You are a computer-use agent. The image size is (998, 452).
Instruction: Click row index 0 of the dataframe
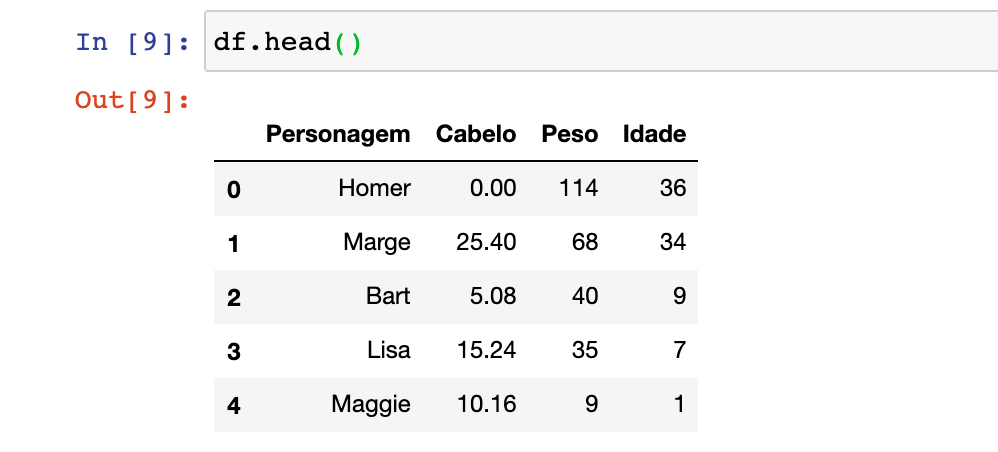click(233, 189)
